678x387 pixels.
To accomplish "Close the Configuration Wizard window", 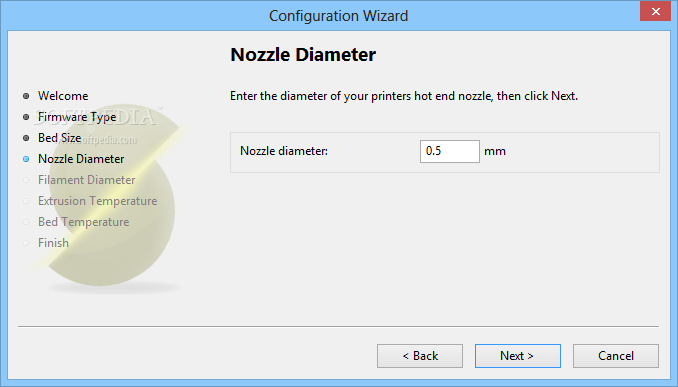I will 656,11.
